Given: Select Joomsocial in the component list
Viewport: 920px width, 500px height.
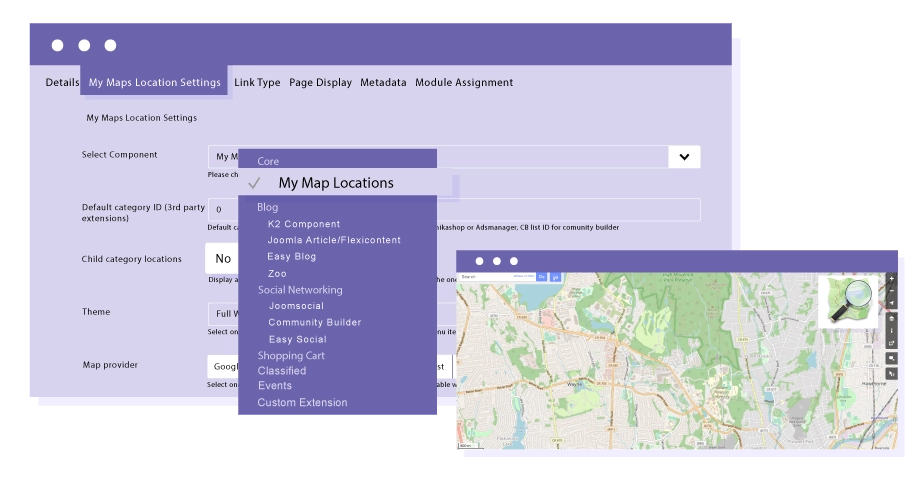Looking at the screenshot, I should pos(296,306).
